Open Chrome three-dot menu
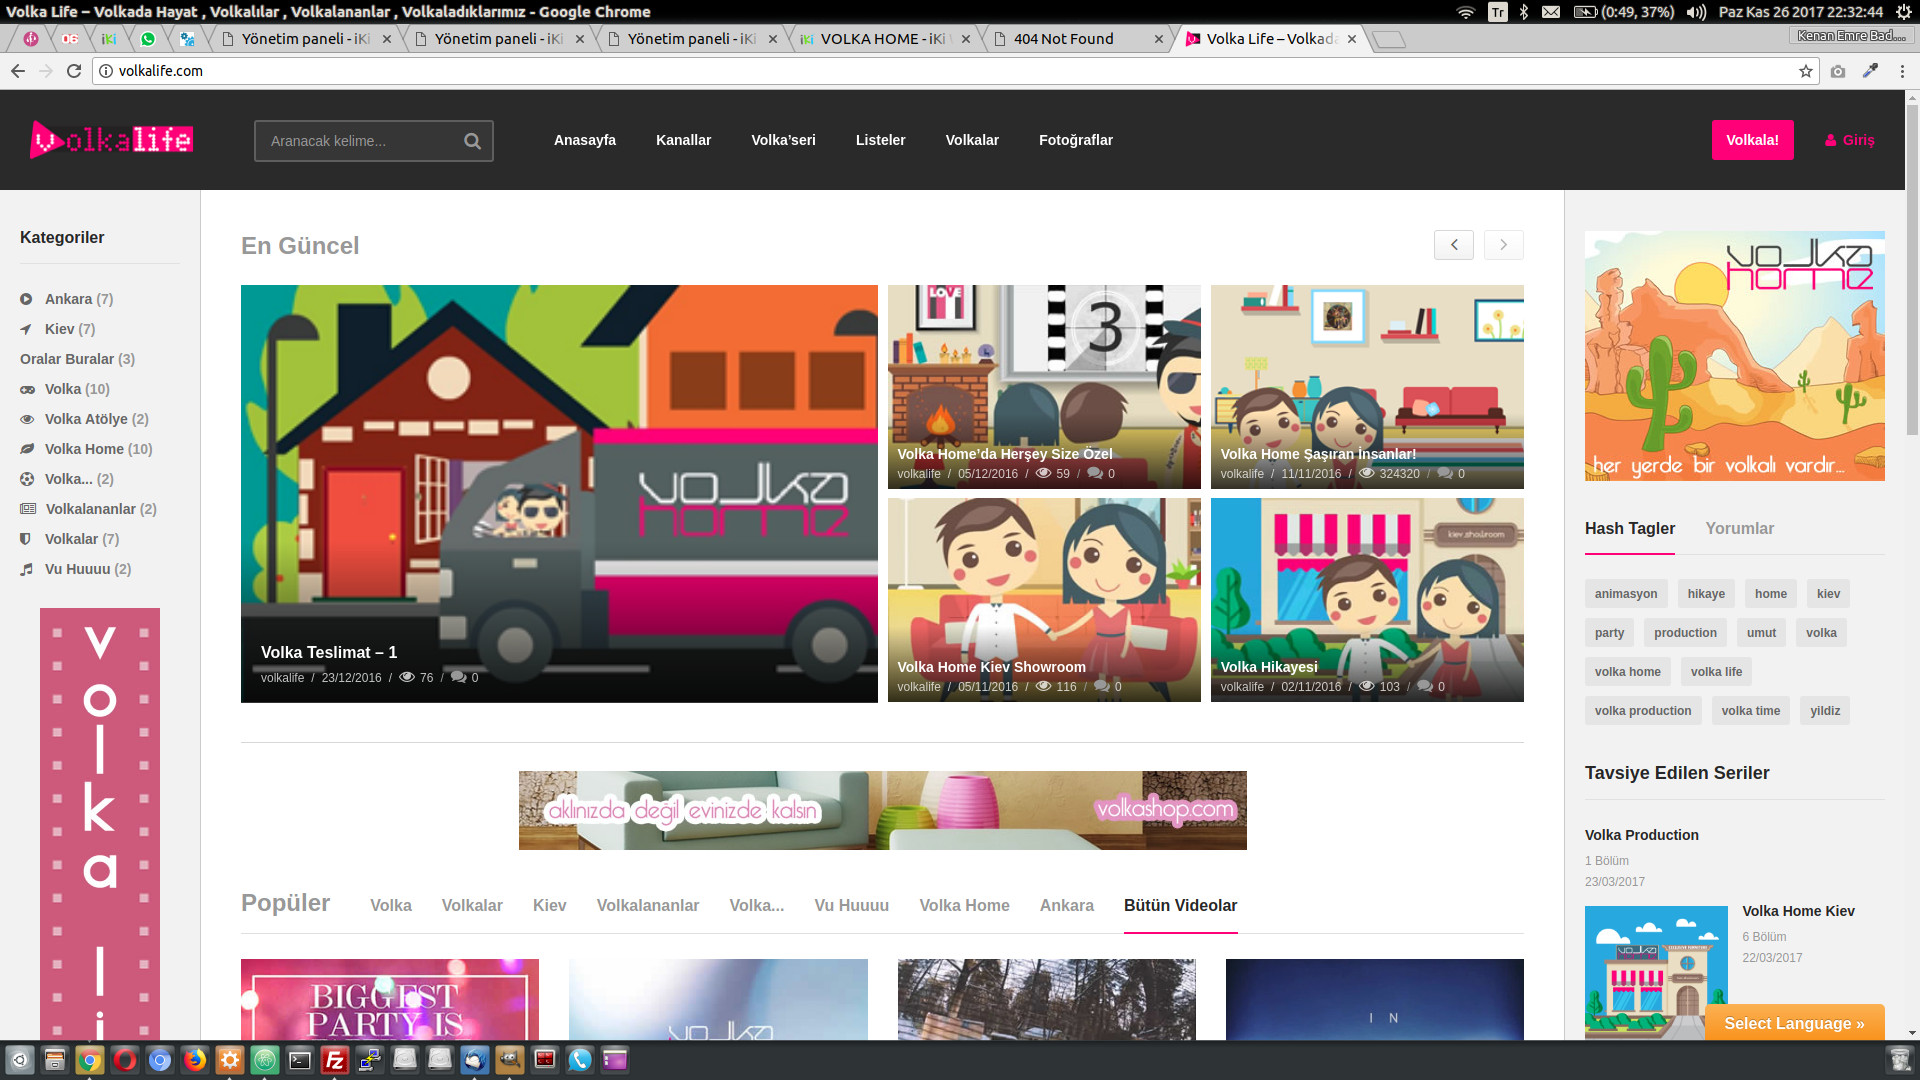The image size is (1920, 1080). [1902, 71]
